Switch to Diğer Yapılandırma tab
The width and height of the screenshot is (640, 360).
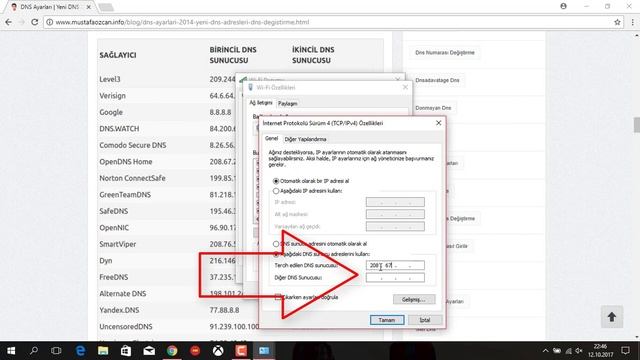(305, 139)
